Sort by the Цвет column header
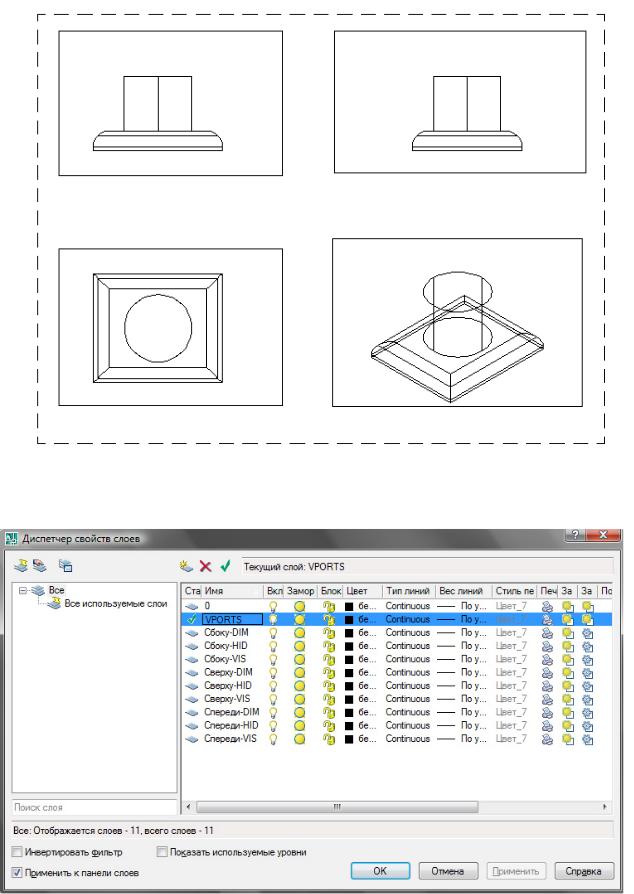The image size is (634, 894). (x=362, y=591)
